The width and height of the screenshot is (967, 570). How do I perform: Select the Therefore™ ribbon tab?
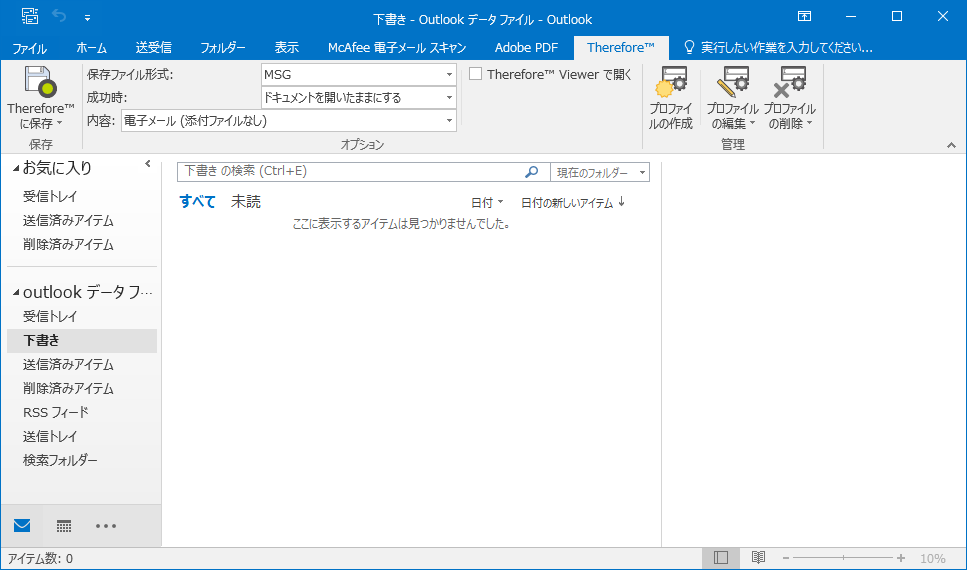(621, 48)
